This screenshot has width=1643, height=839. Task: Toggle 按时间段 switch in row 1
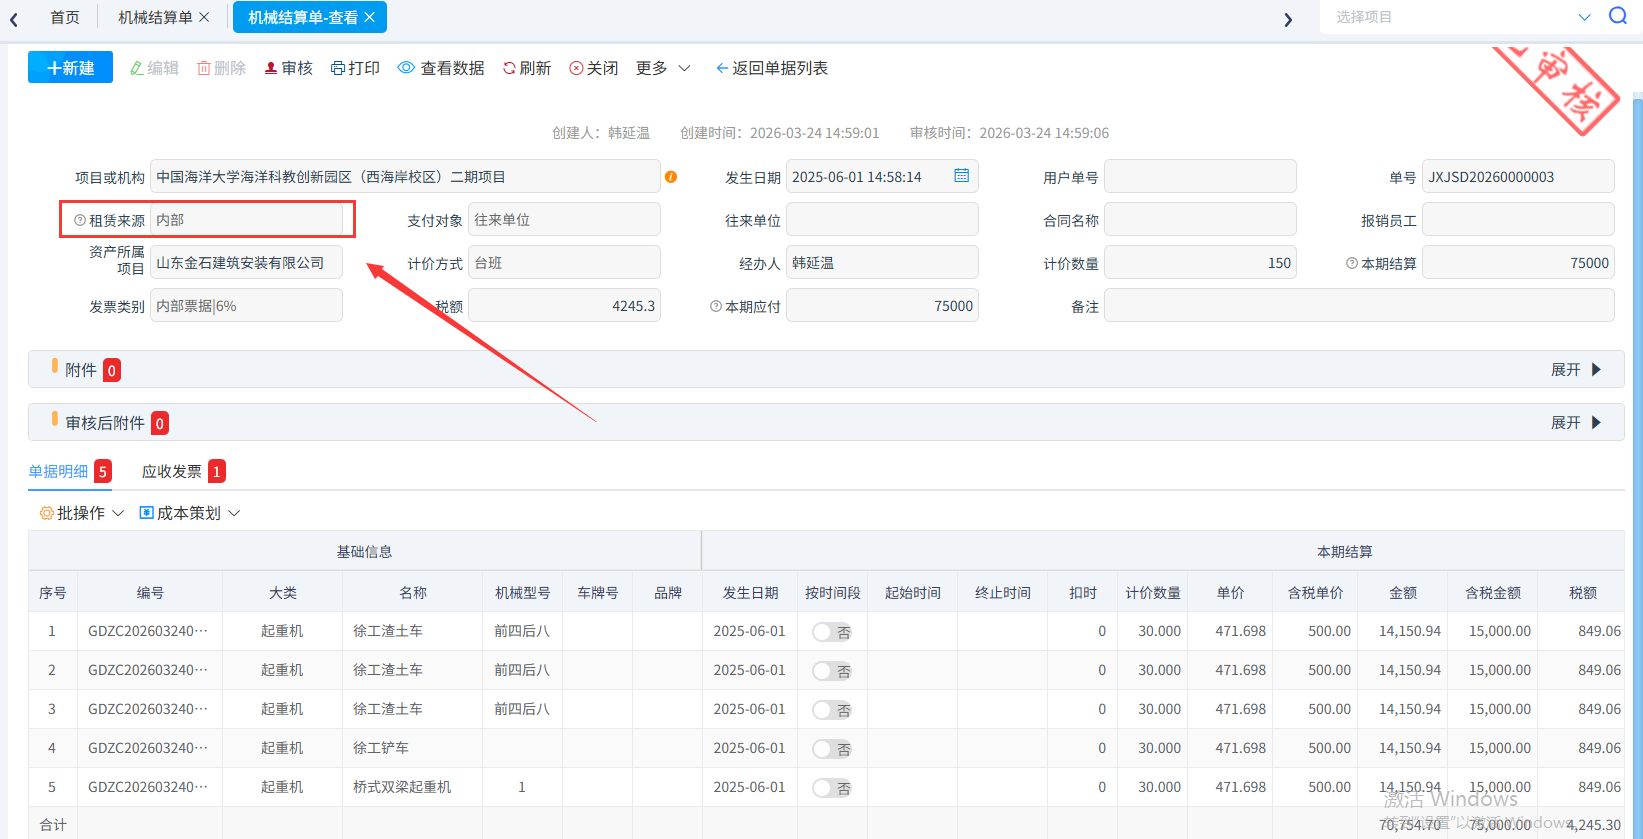832,632
